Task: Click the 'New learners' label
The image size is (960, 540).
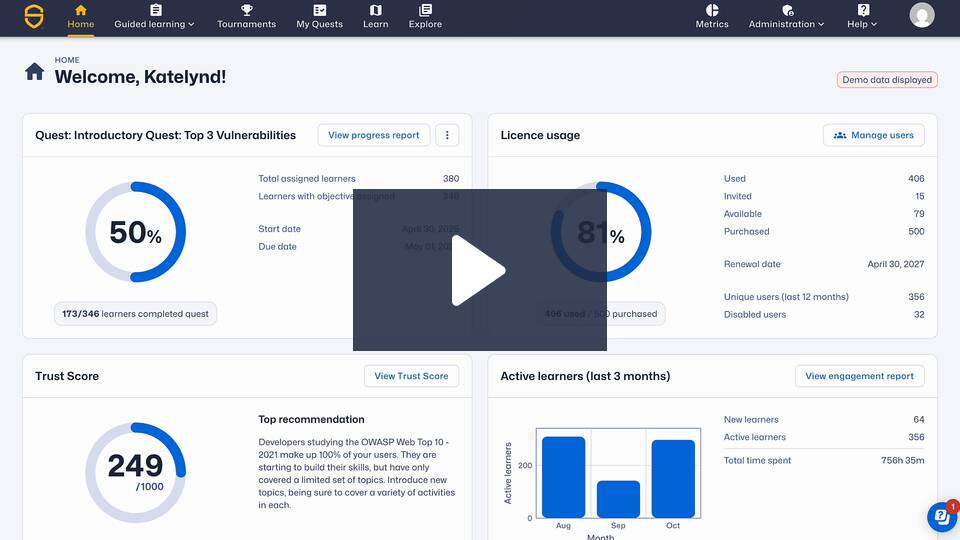Action: [x=751, y=419]
